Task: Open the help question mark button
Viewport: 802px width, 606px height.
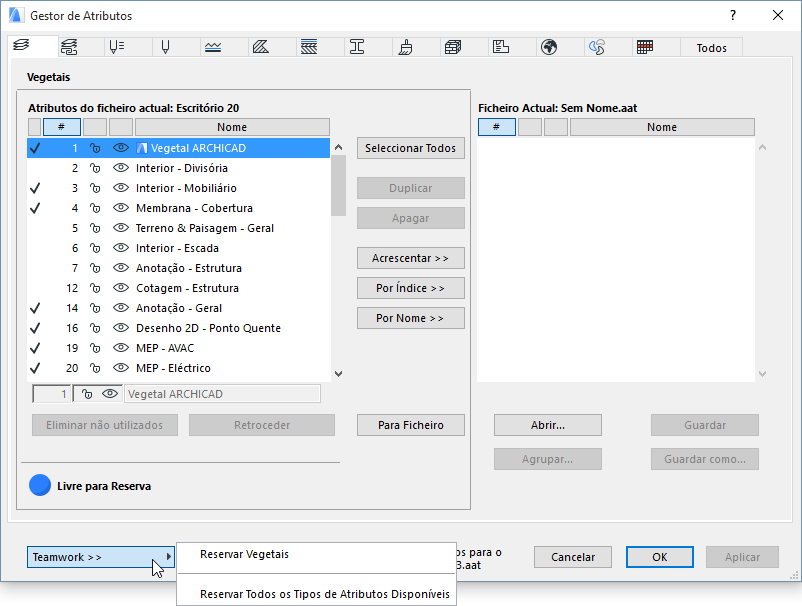Action: [733, 15]
